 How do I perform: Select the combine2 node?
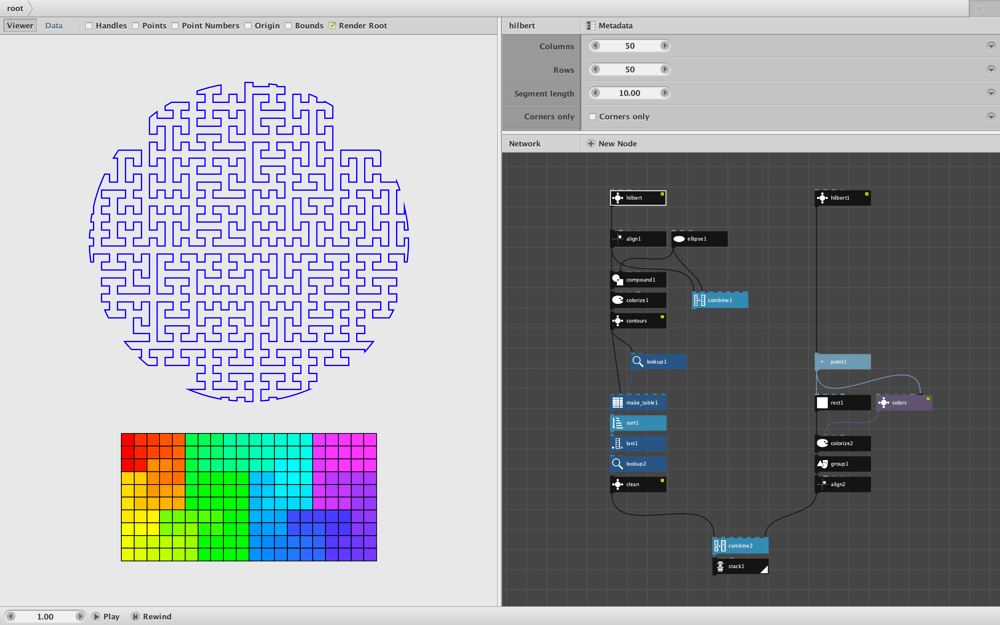740,546
